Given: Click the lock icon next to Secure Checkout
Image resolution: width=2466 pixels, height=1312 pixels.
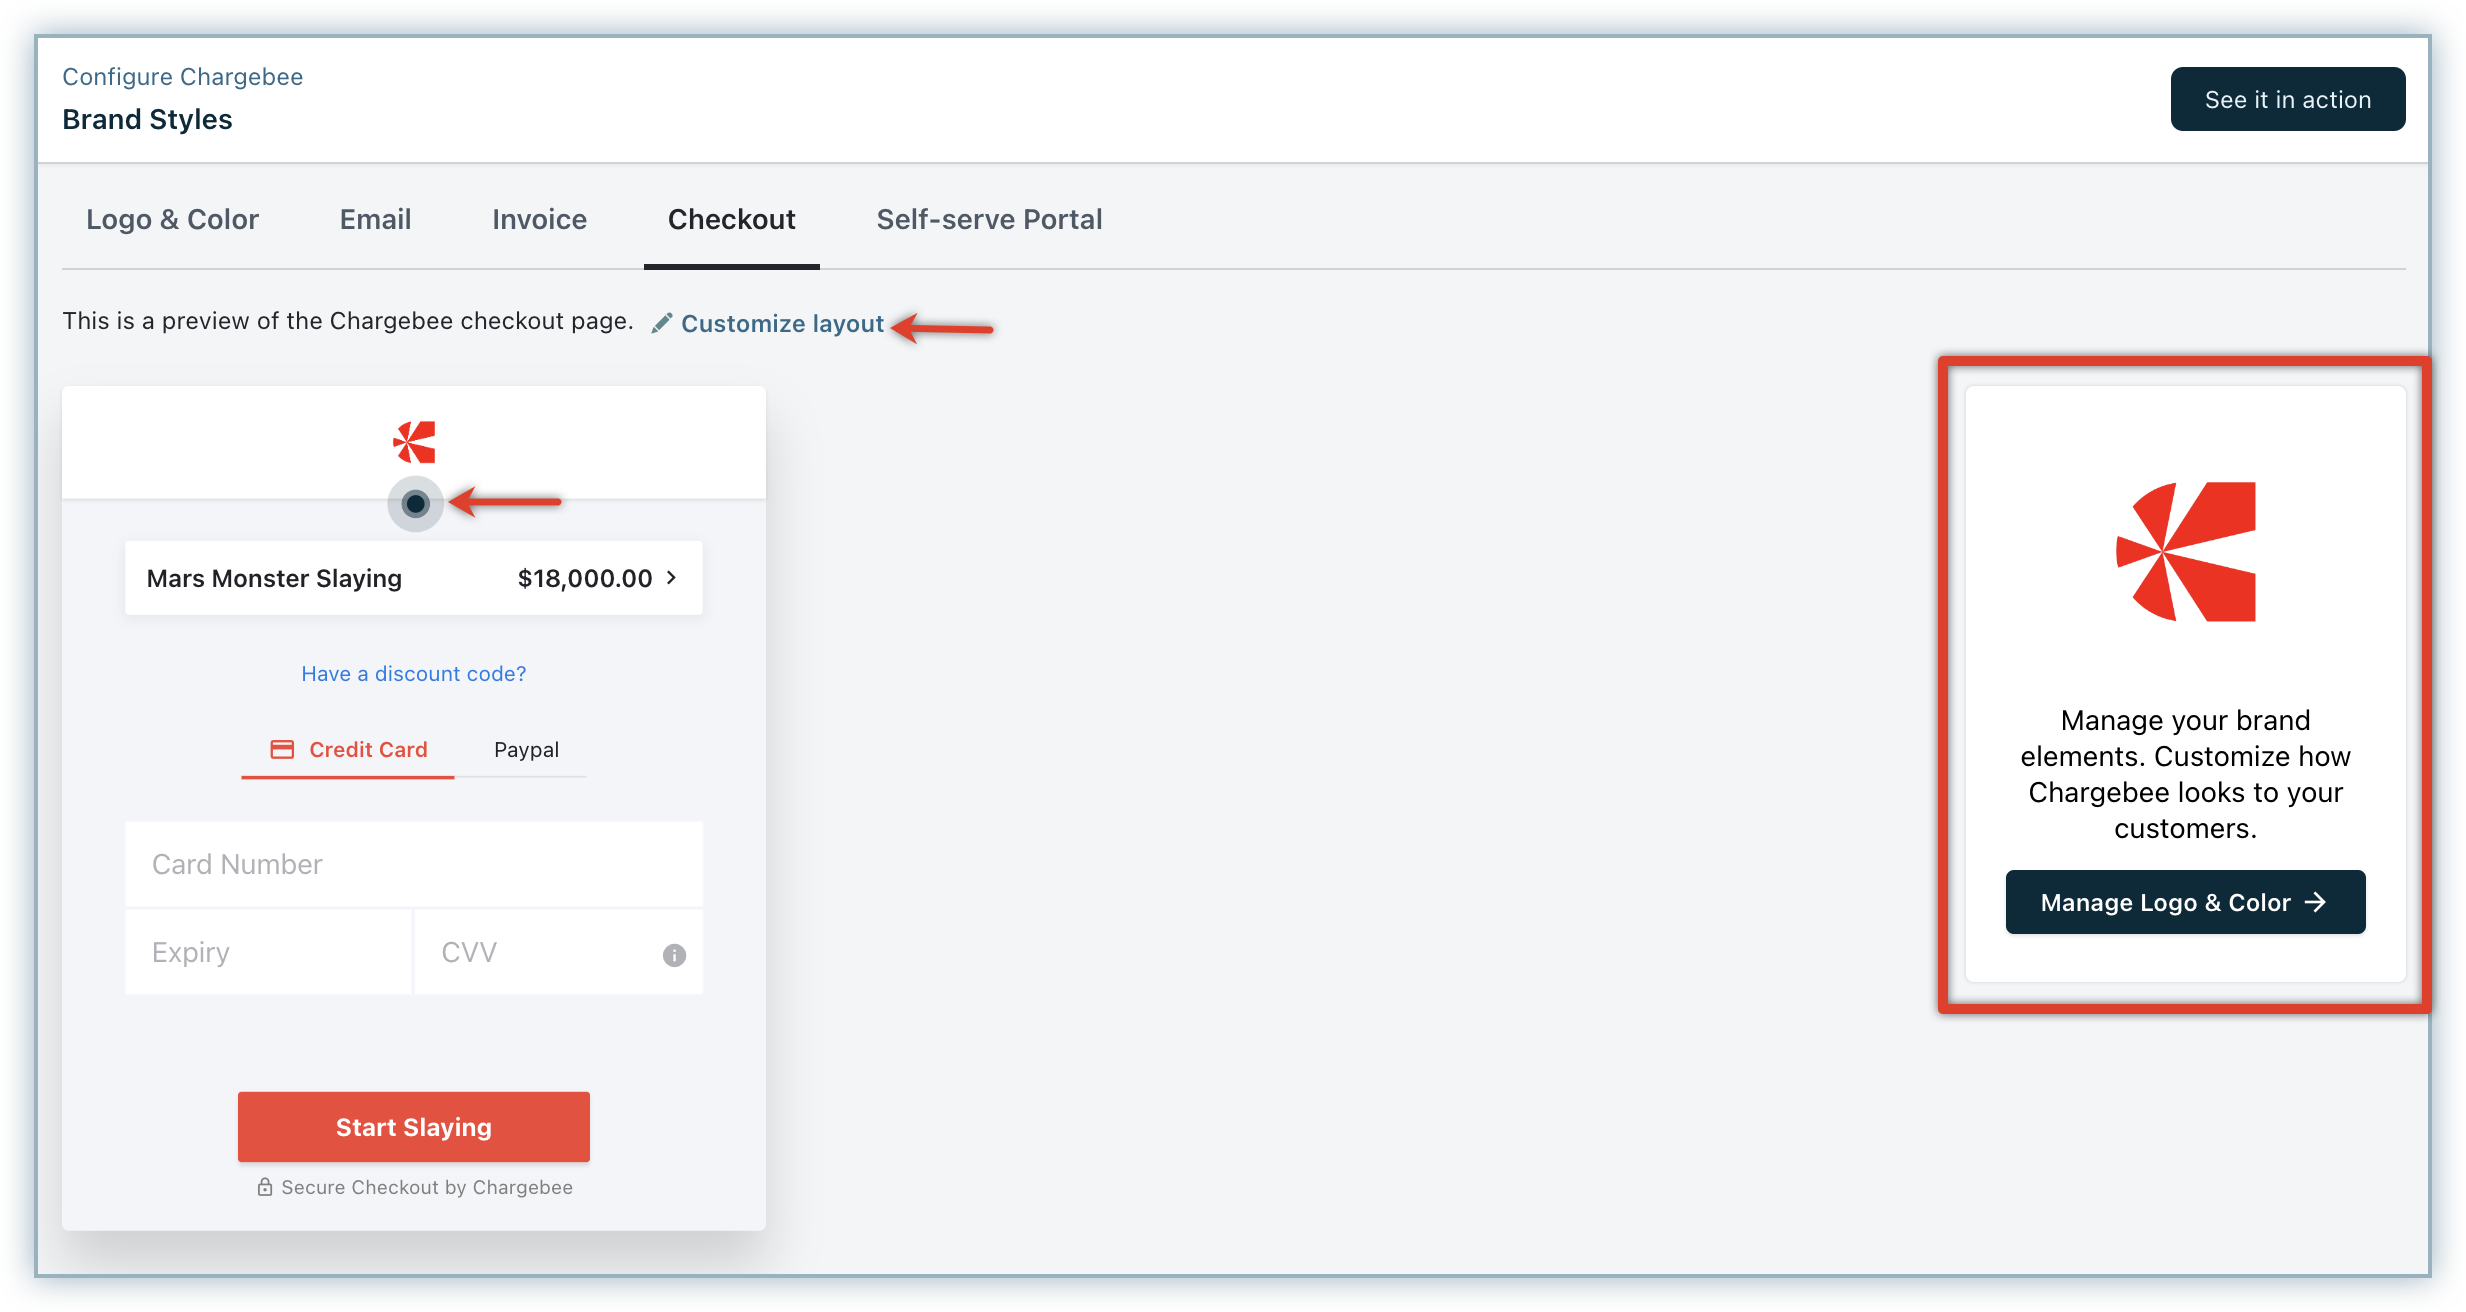Looking at the screenshot, I should pyautogui.click(x=265, y=1187).
